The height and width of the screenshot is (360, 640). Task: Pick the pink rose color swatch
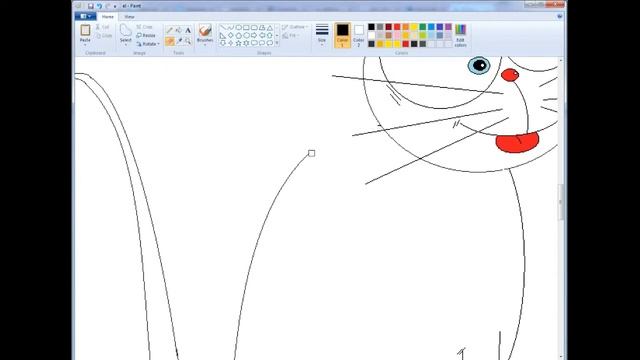(x=397, y=36)
